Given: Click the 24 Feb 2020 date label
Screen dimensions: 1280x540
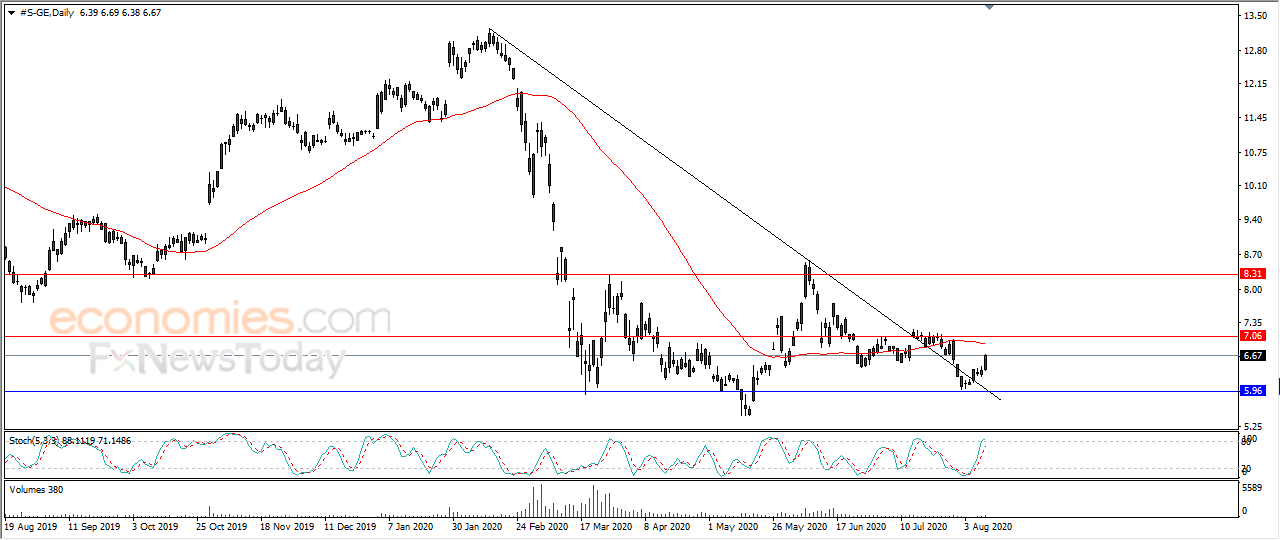Looking at the screenshot, I should coord(541,525).
